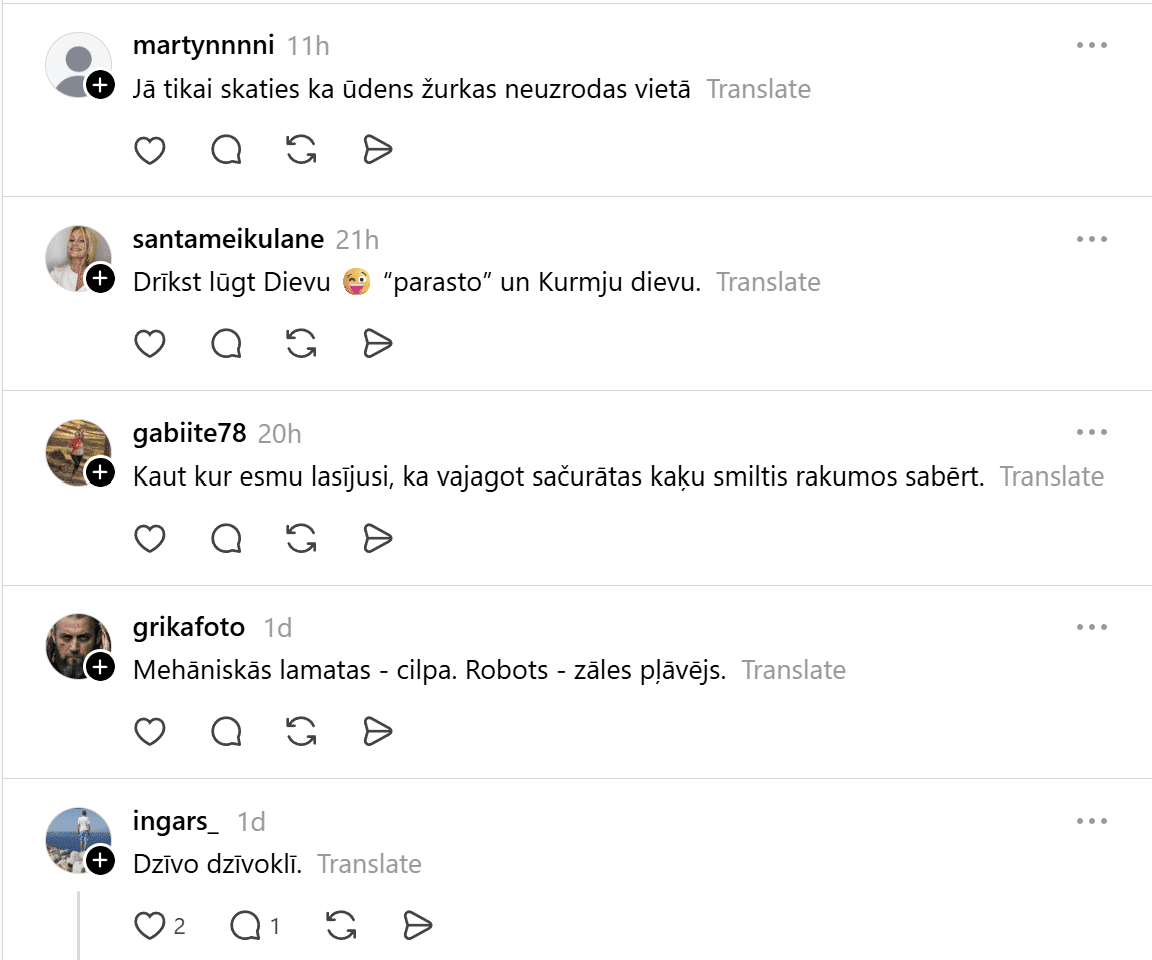Open the grikafoto username profile link
Screen dimensions: 1152x960
click(x=189, y=627)
